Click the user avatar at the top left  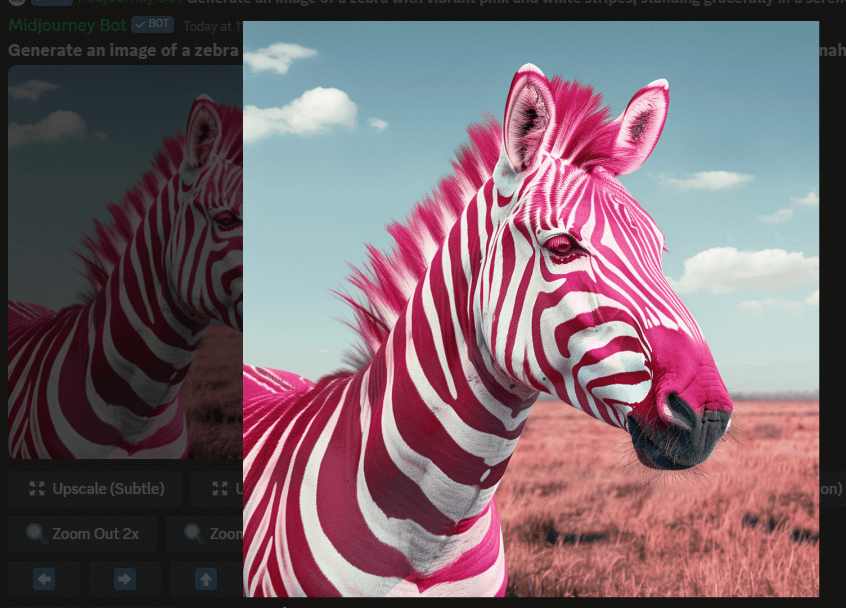18,2
